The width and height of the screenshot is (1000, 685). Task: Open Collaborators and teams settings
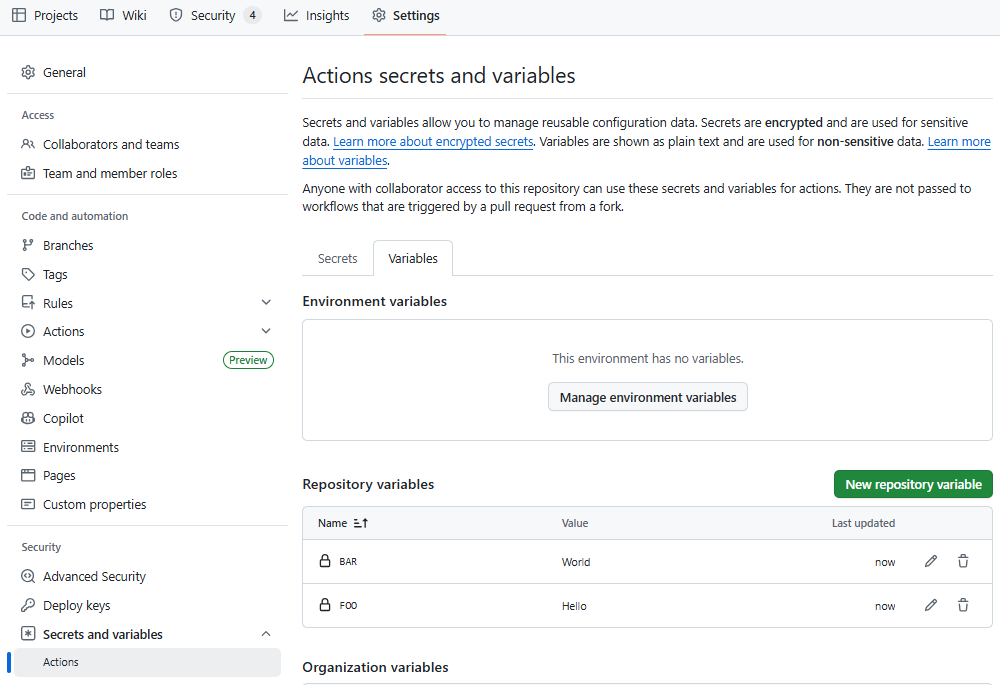point(111,145)
